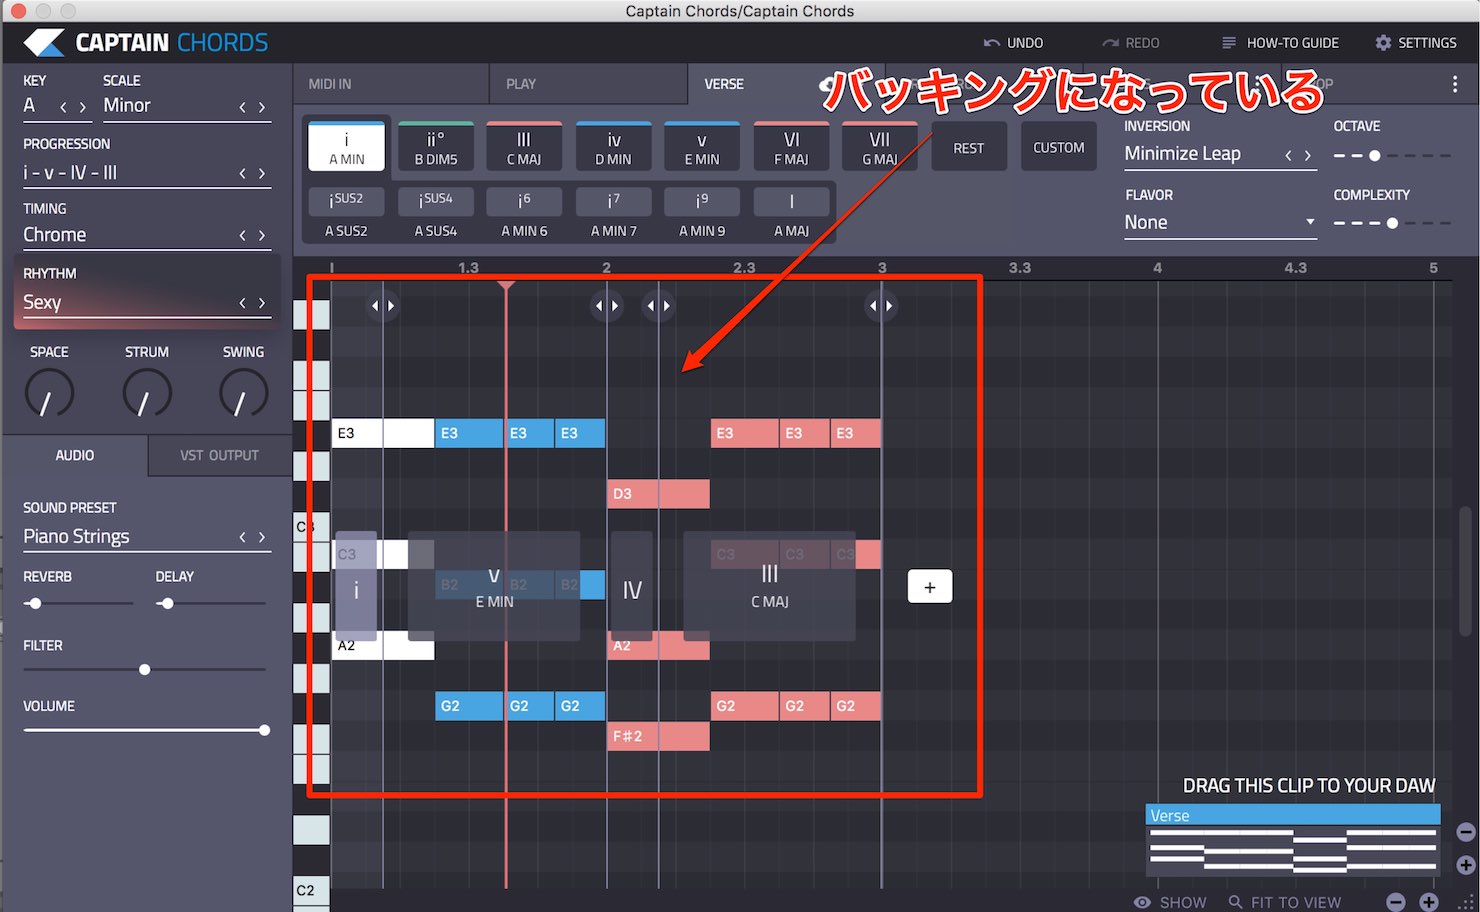Click the CUSTOM chord button
1480x912 pixels.
1059,147
